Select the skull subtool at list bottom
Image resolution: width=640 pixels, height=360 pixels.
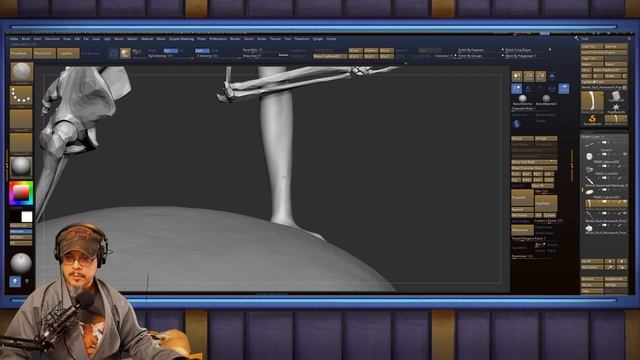click(x=589, y=228)
